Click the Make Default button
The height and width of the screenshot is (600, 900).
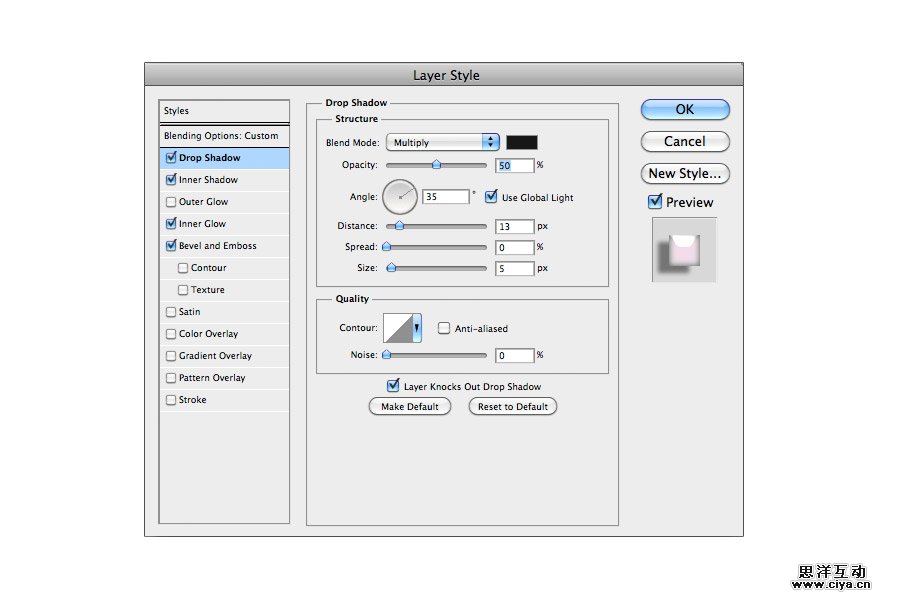point(410,407)
